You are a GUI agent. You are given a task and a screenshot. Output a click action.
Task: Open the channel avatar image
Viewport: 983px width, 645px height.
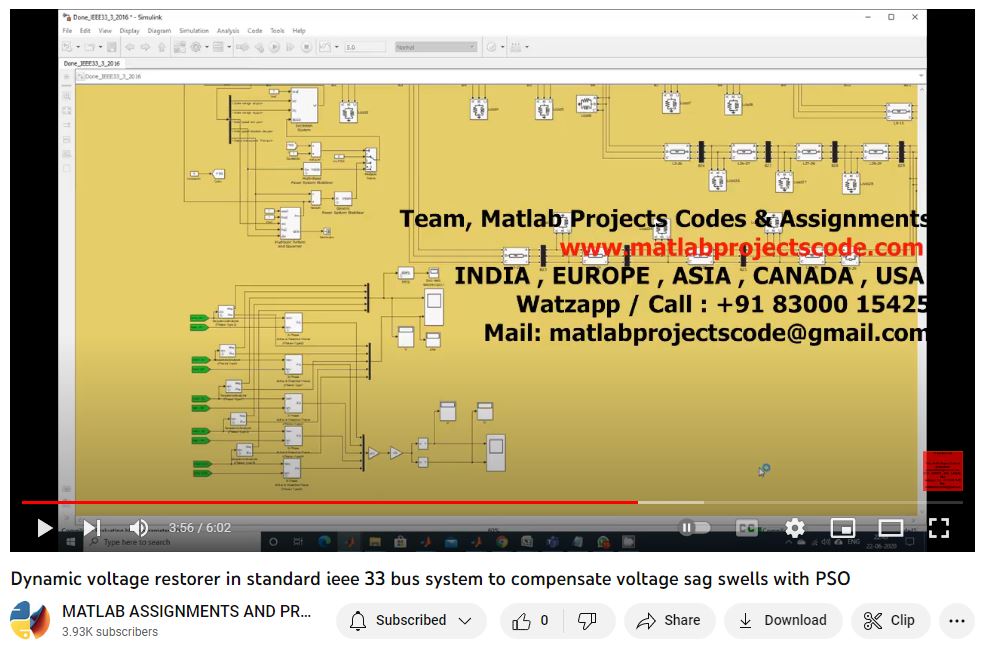click(x=30, y=620)
